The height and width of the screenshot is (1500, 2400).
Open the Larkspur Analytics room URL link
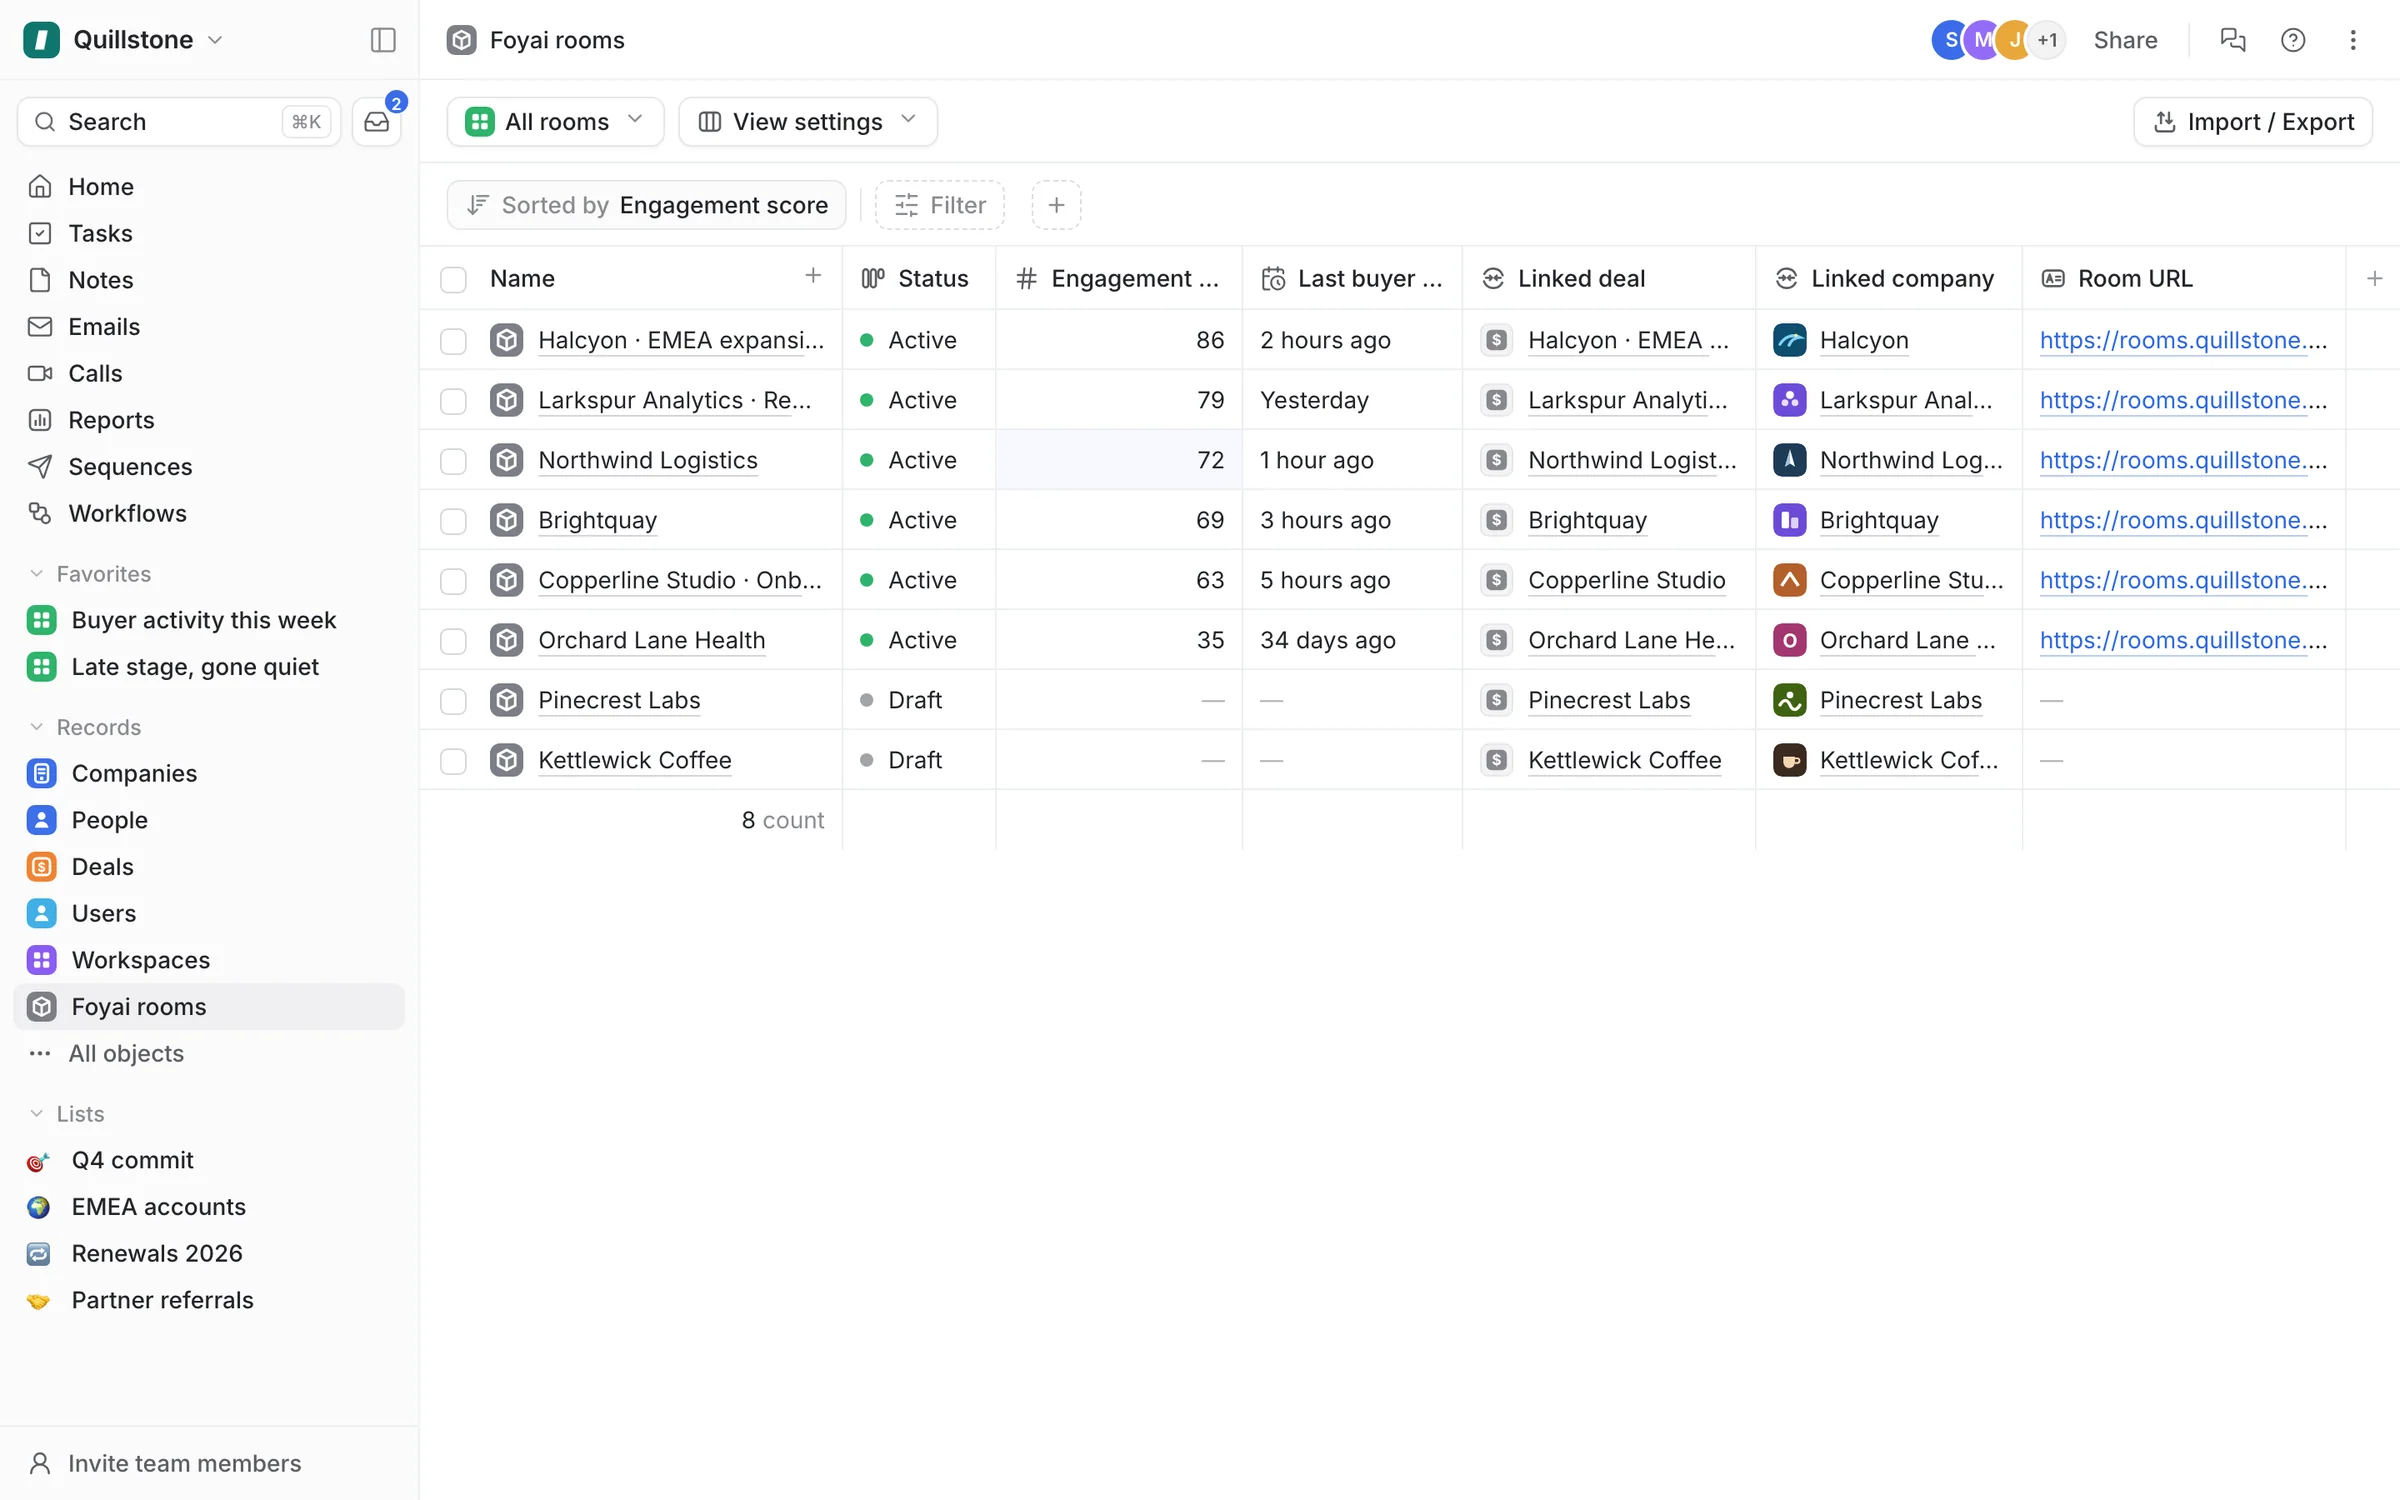click(2183, 400)
